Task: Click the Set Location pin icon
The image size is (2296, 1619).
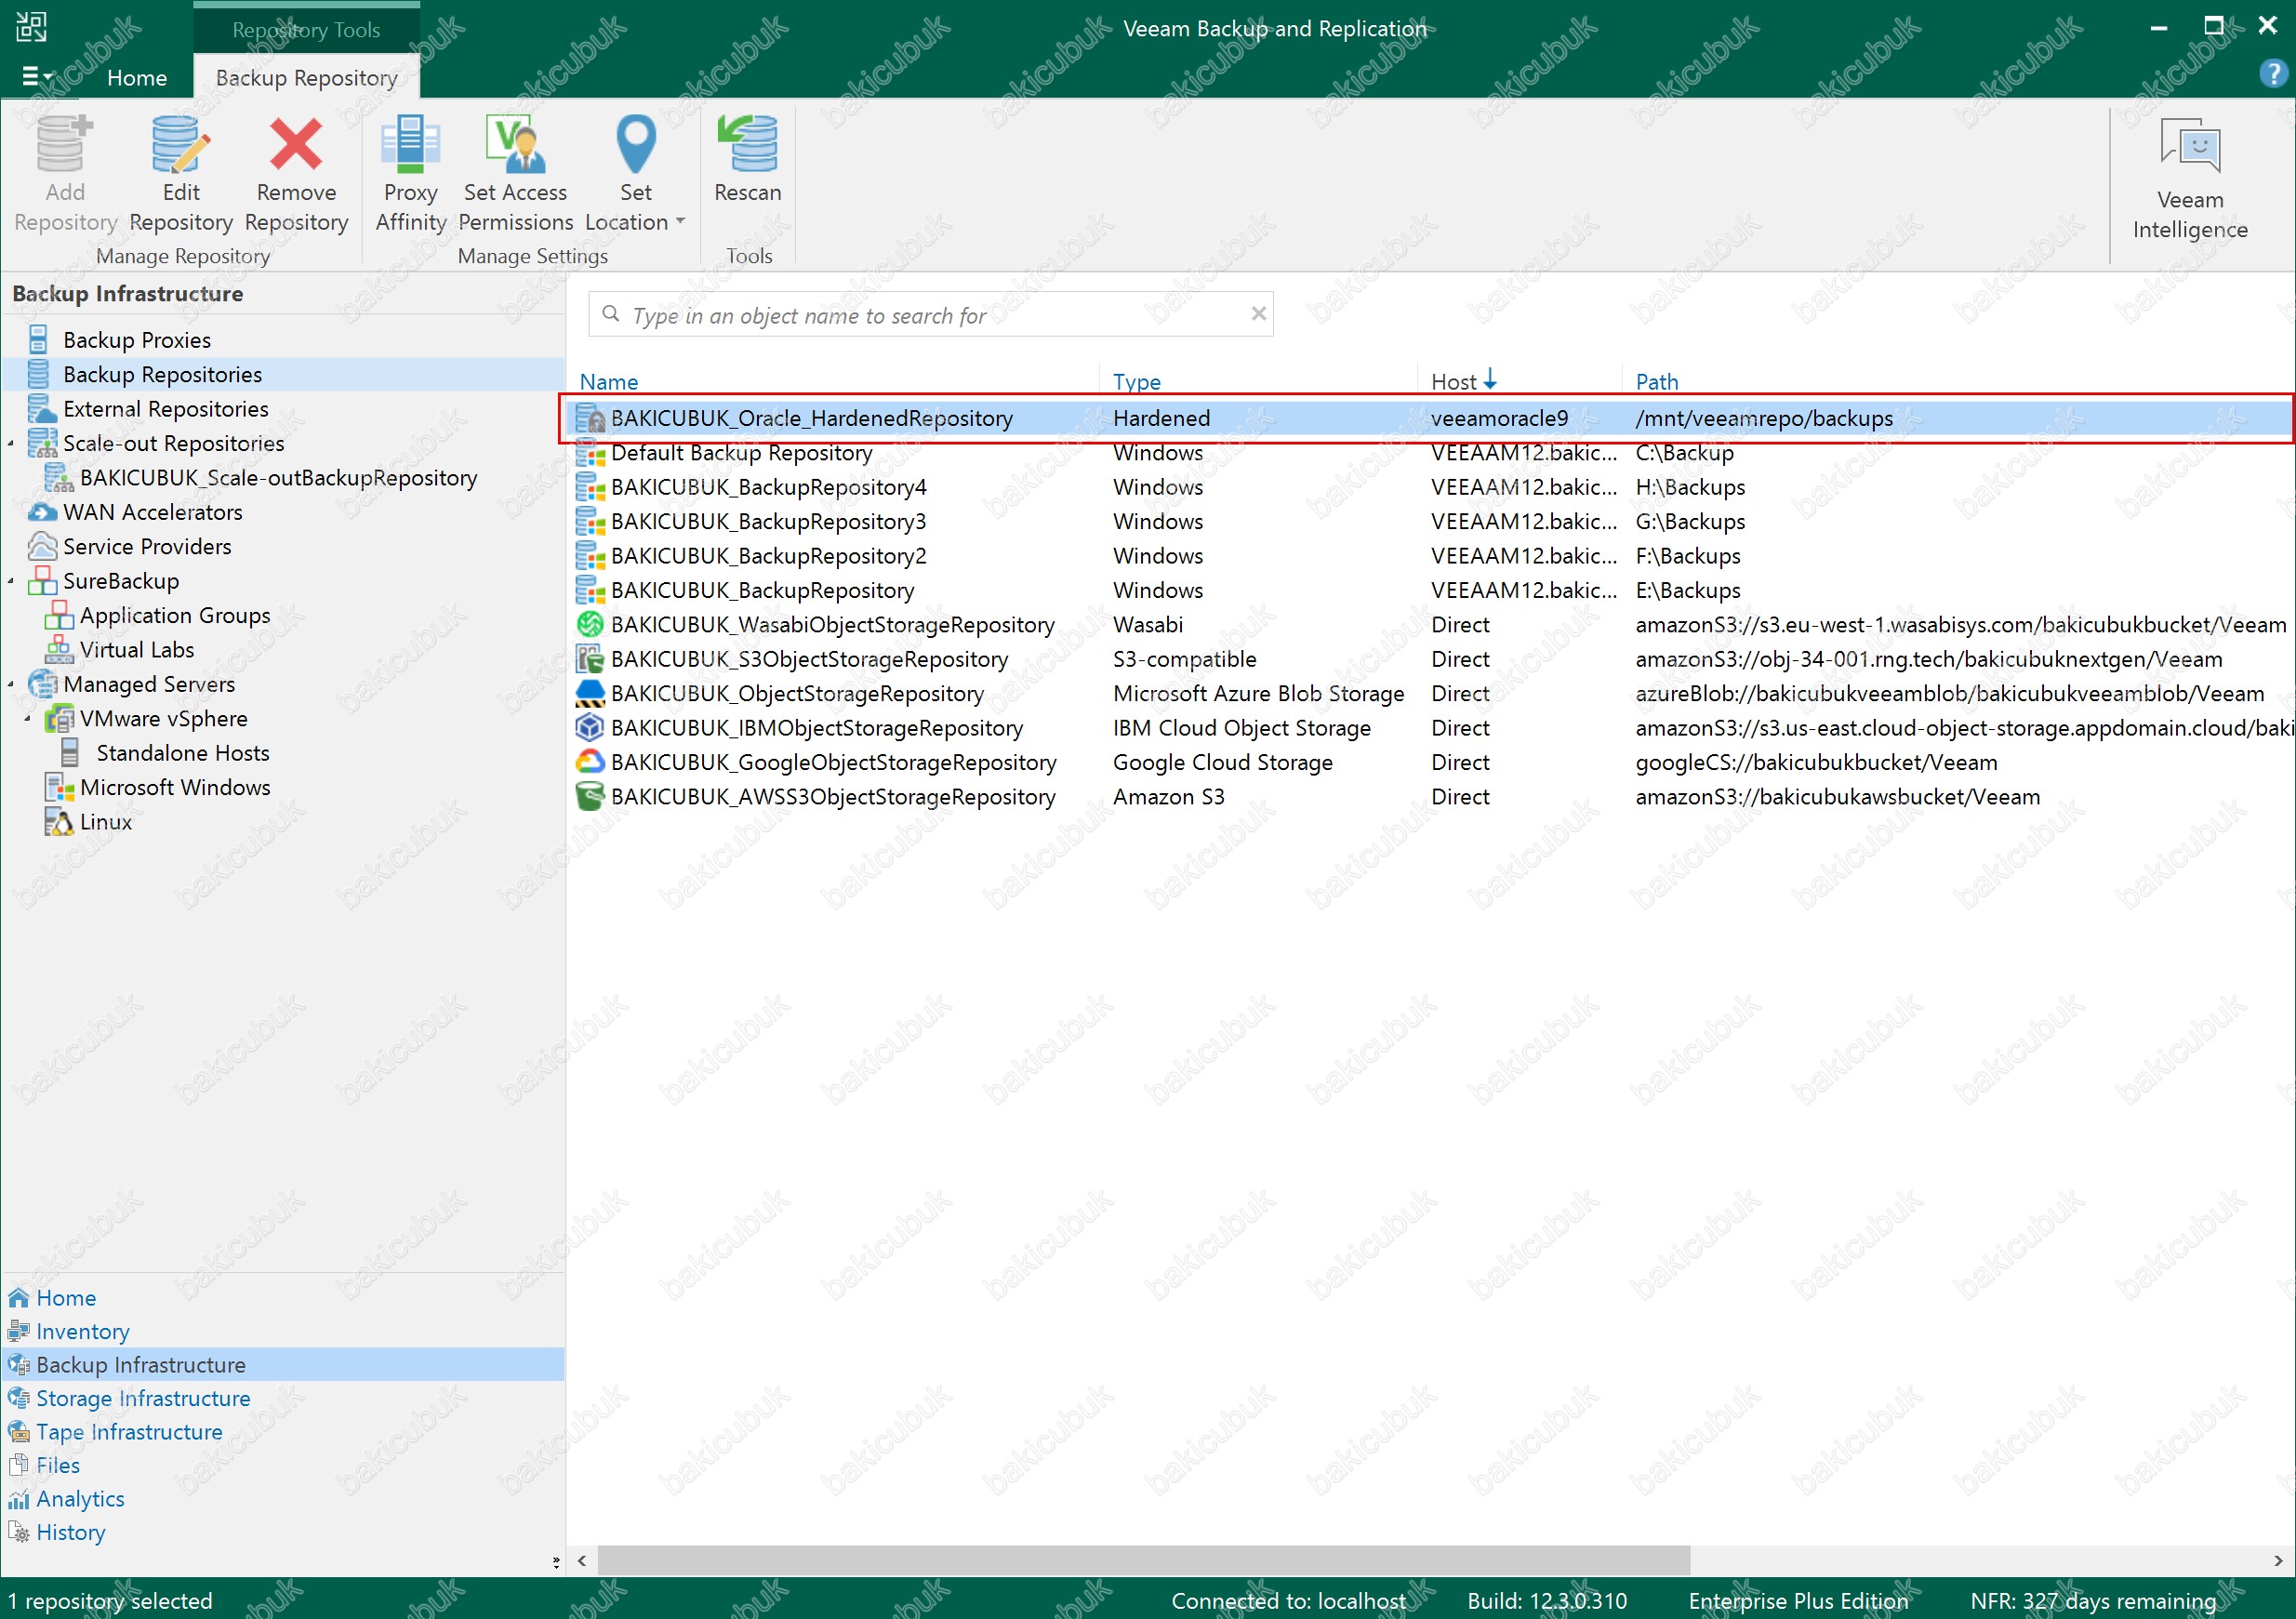Action: pyautogui.click(x=636, y=144)
